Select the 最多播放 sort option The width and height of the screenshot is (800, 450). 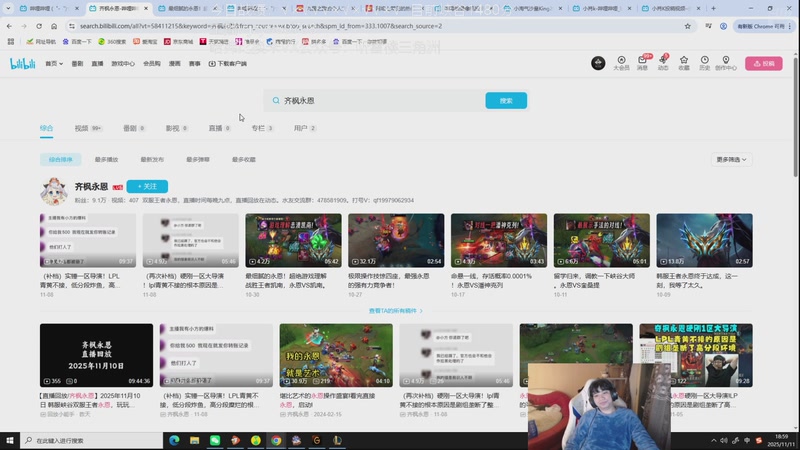click(106, 160)
